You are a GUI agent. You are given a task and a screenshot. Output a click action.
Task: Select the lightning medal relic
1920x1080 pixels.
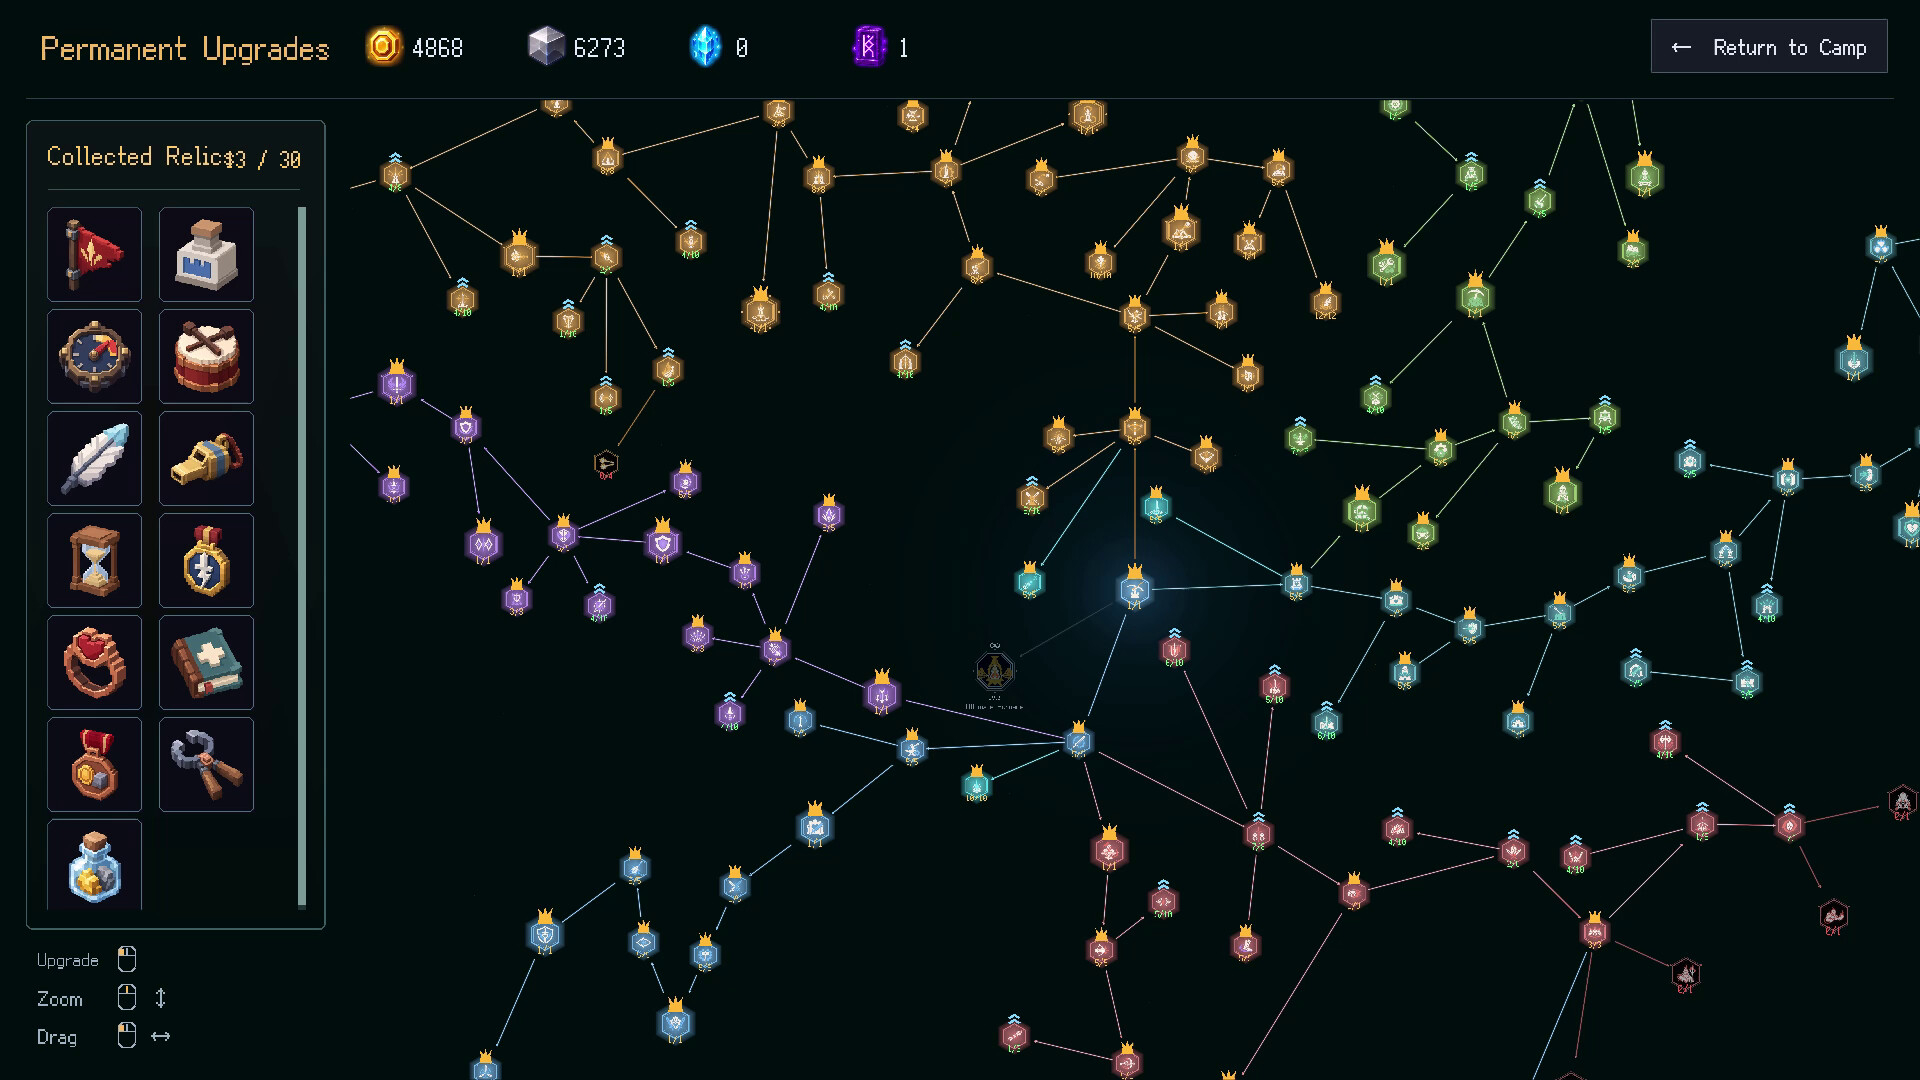206,561
